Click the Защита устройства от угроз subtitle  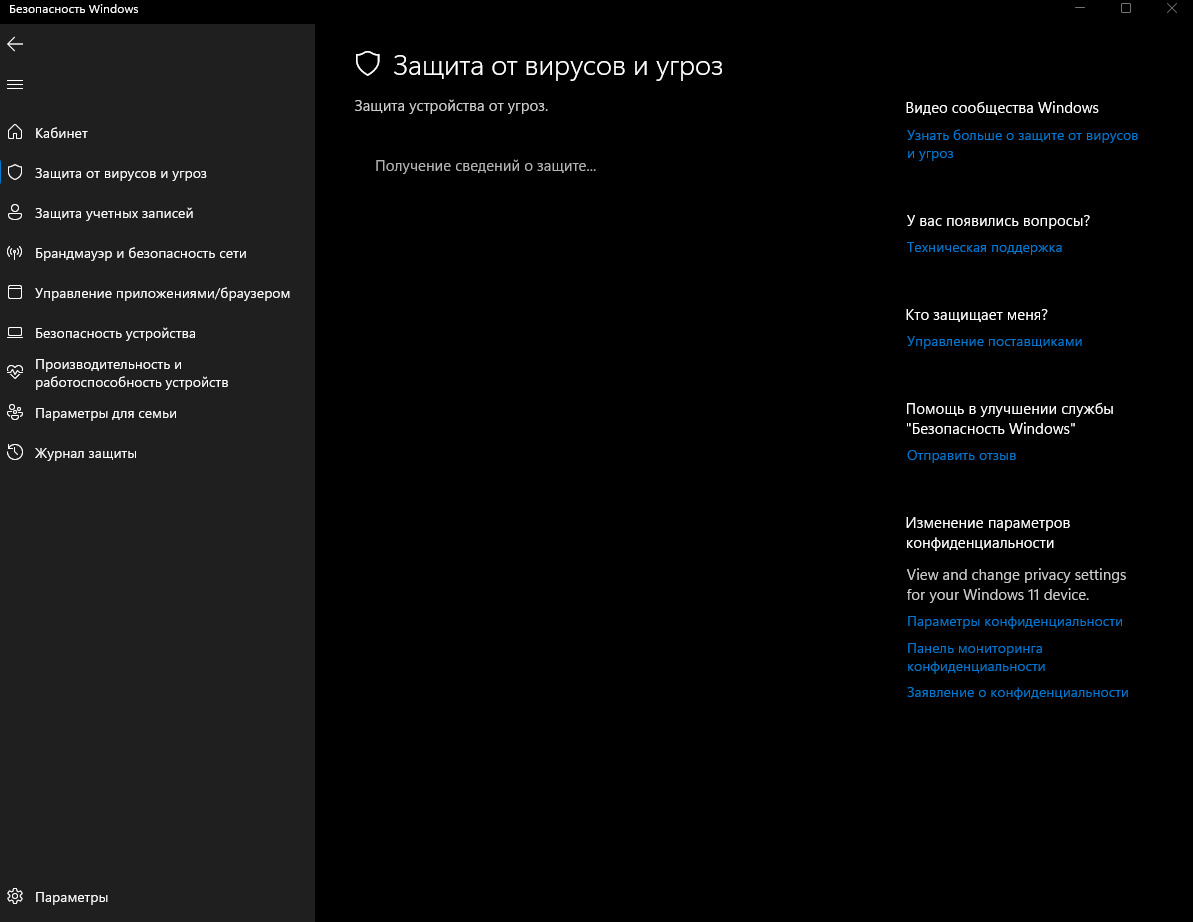pyautogui.click(x=451, y=106)
